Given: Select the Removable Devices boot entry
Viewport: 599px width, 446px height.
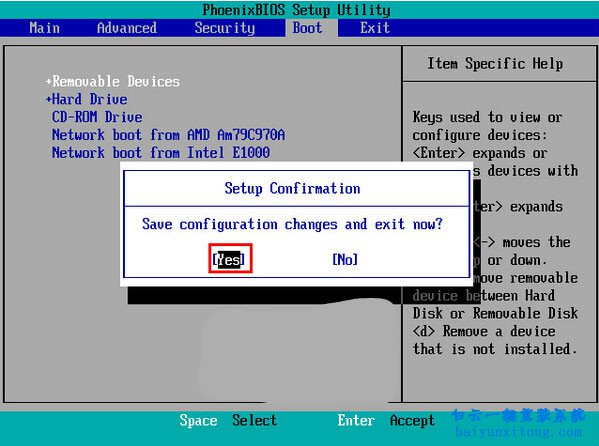Looking at the screenshot, I should [116, 81].
